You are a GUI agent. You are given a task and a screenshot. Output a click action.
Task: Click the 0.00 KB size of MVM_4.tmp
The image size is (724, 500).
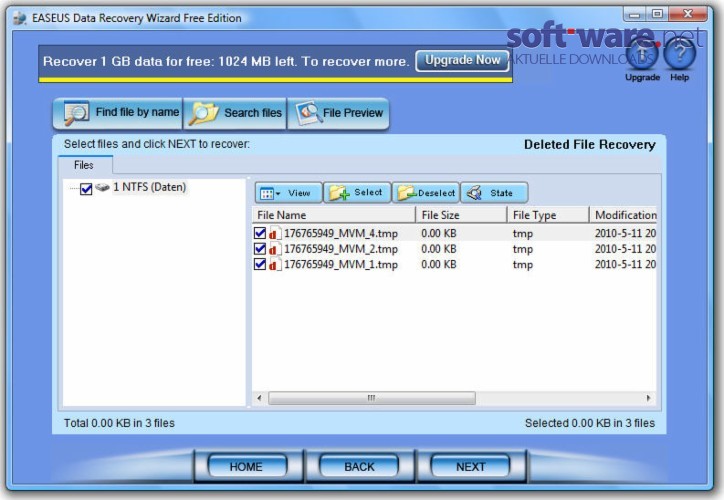[439, 233]
